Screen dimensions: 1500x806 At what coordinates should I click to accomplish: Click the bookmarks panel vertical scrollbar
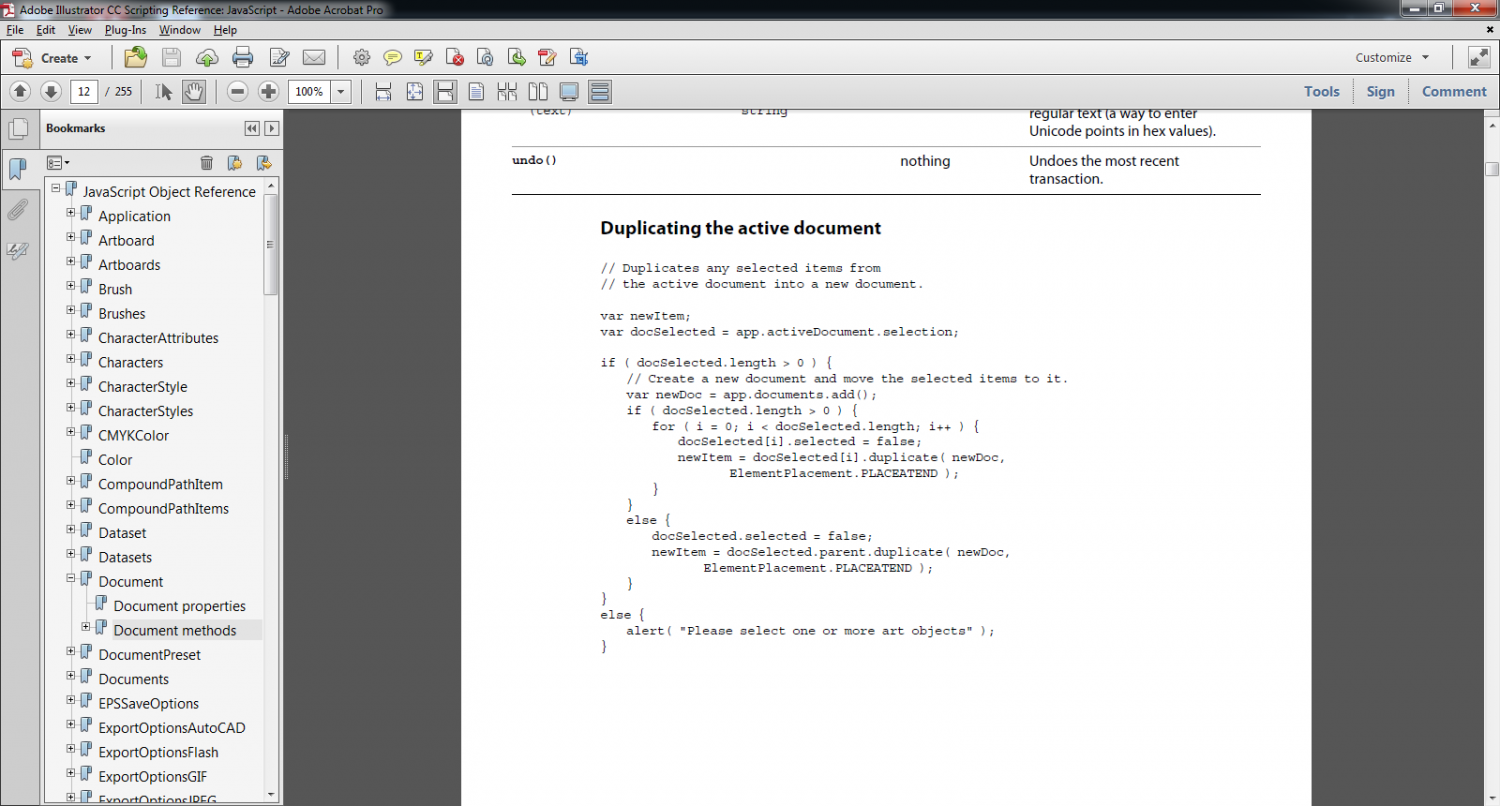coord(271,489)
